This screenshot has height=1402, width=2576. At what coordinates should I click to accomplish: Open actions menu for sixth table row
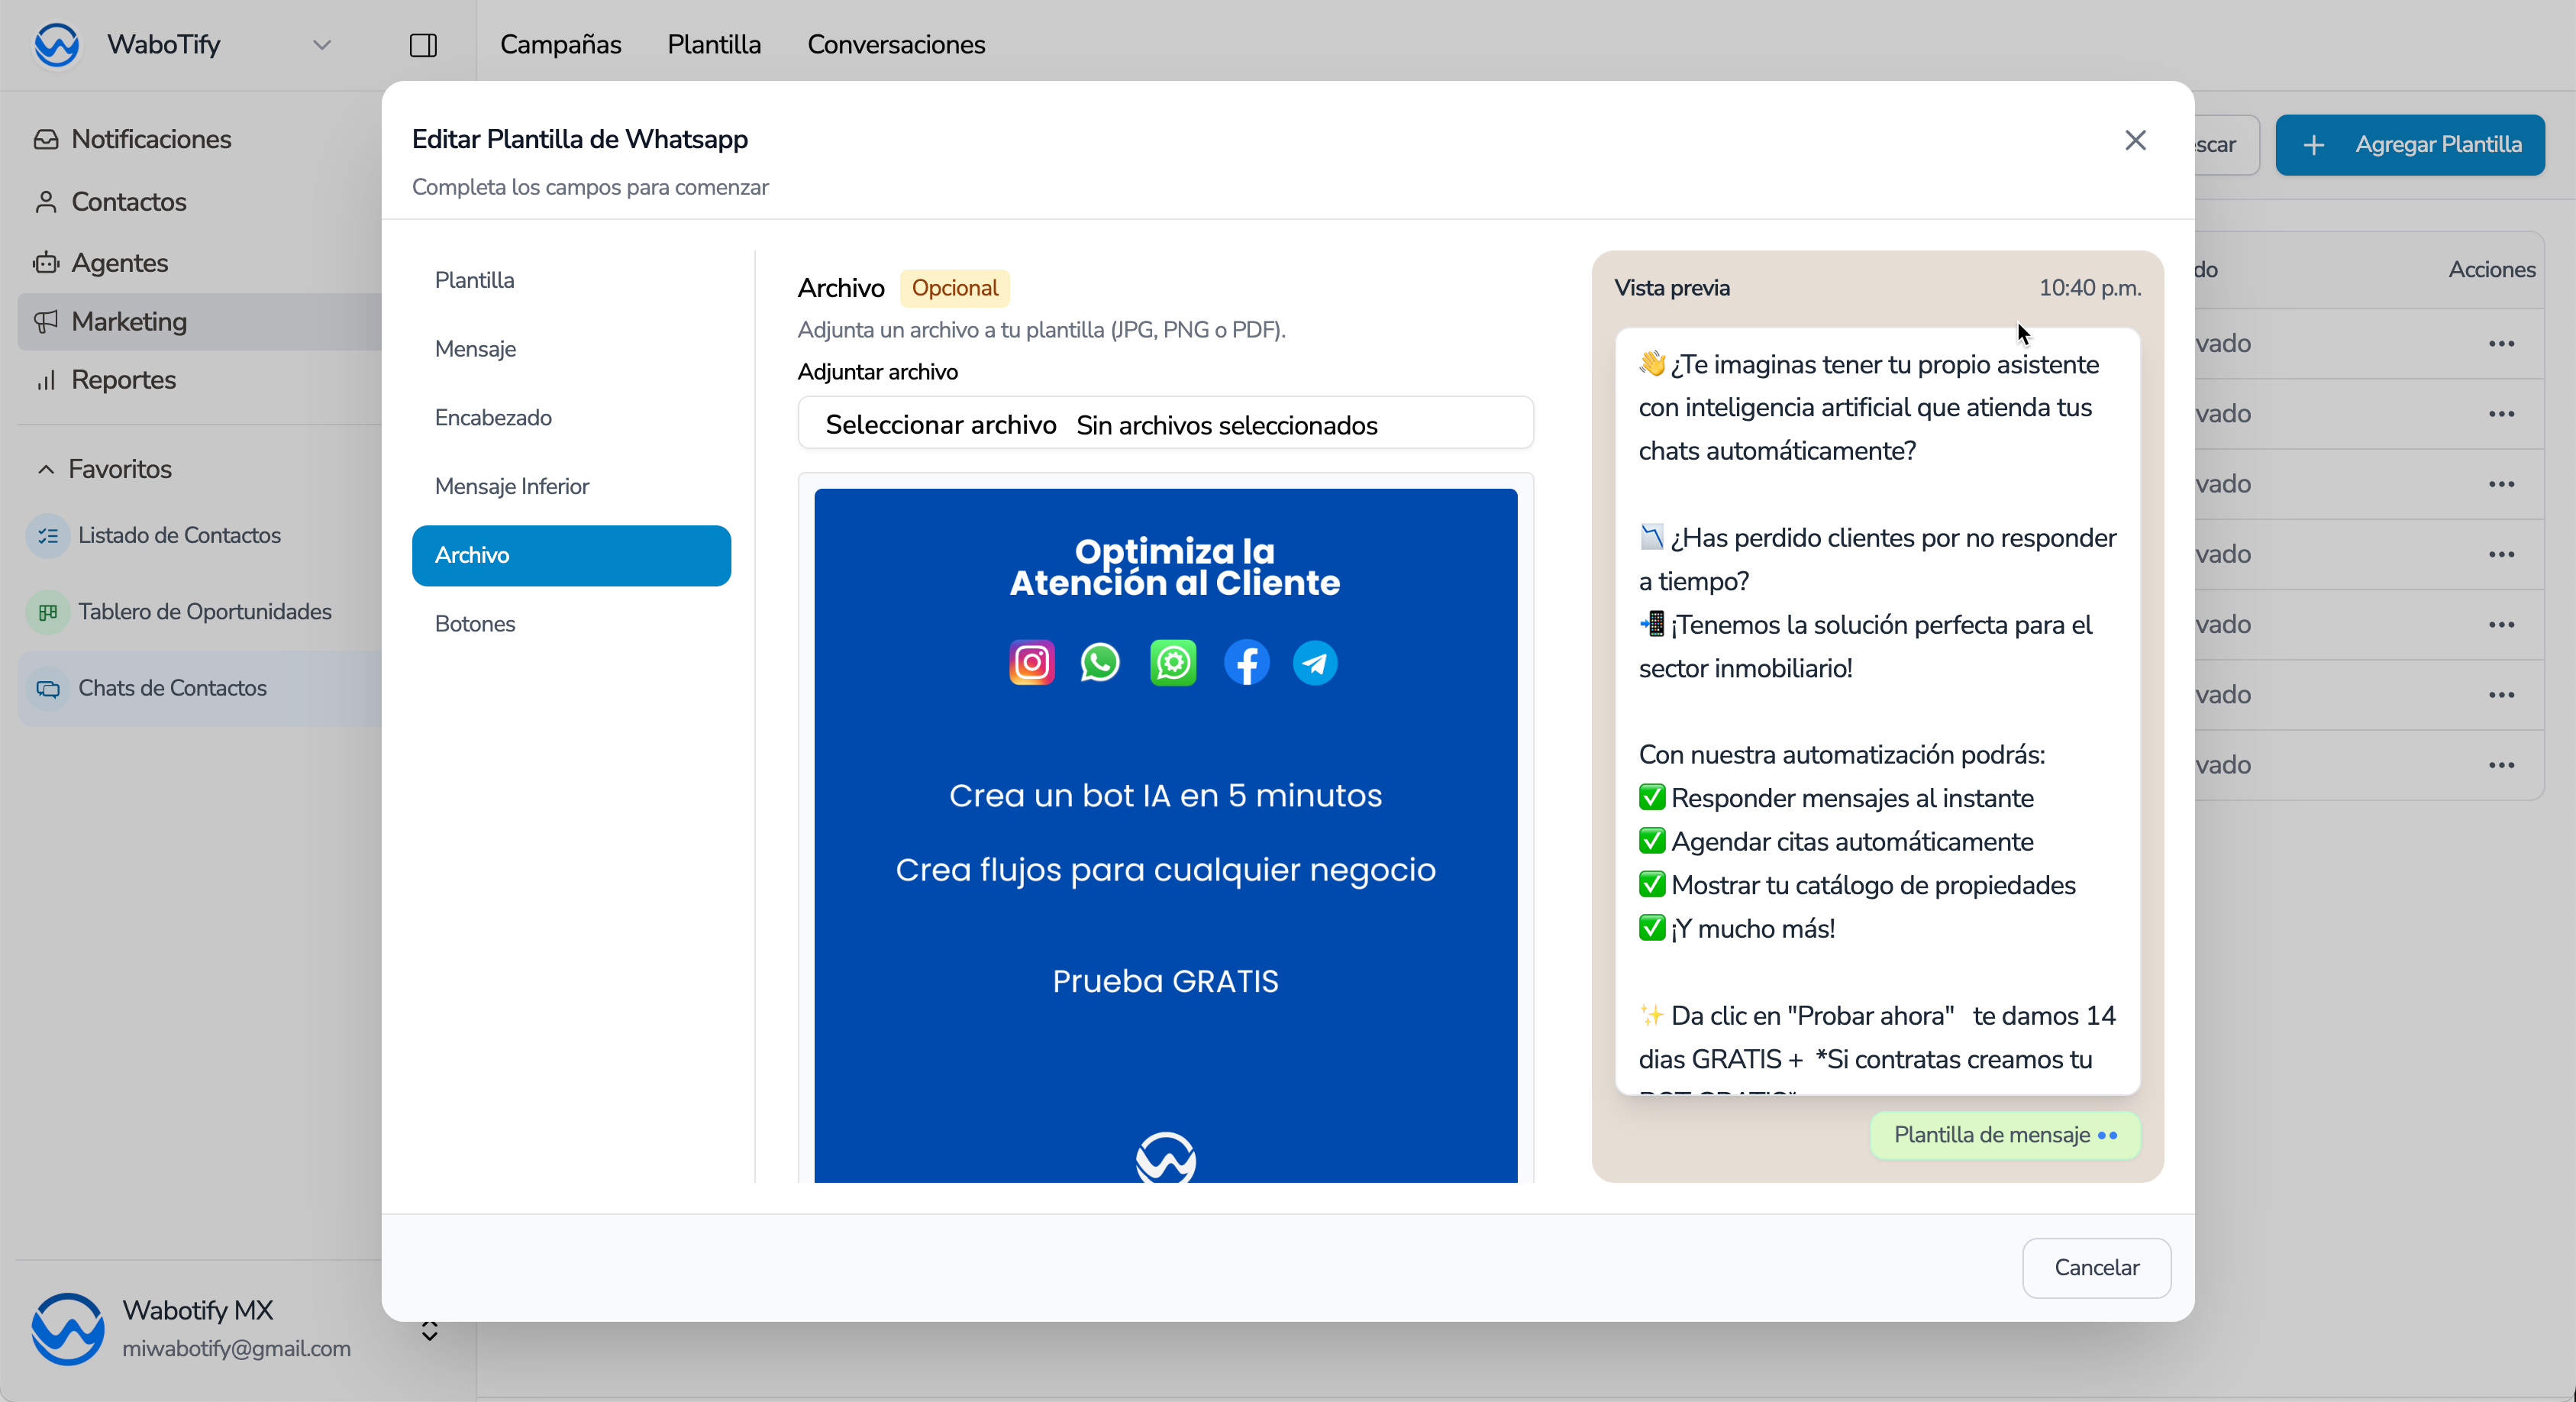[x=2501, y=695]
